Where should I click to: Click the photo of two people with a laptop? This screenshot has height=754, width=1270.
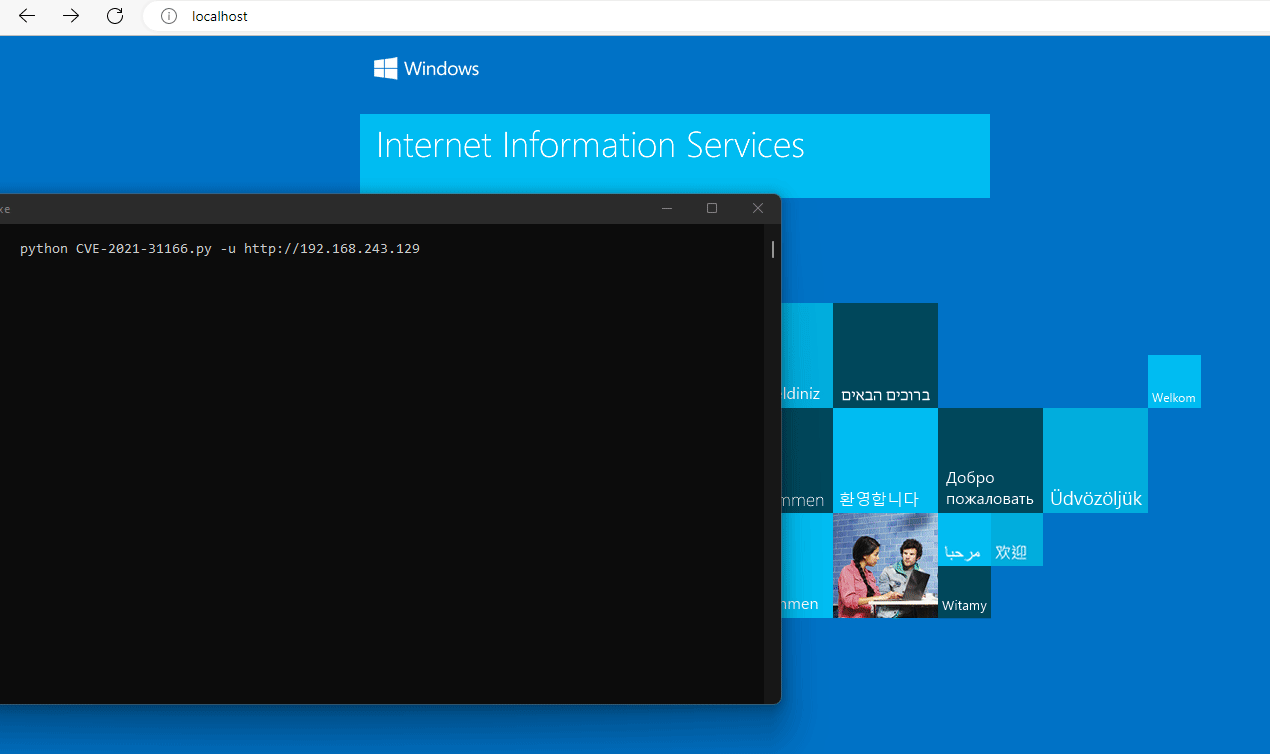[x=885, y=565]
